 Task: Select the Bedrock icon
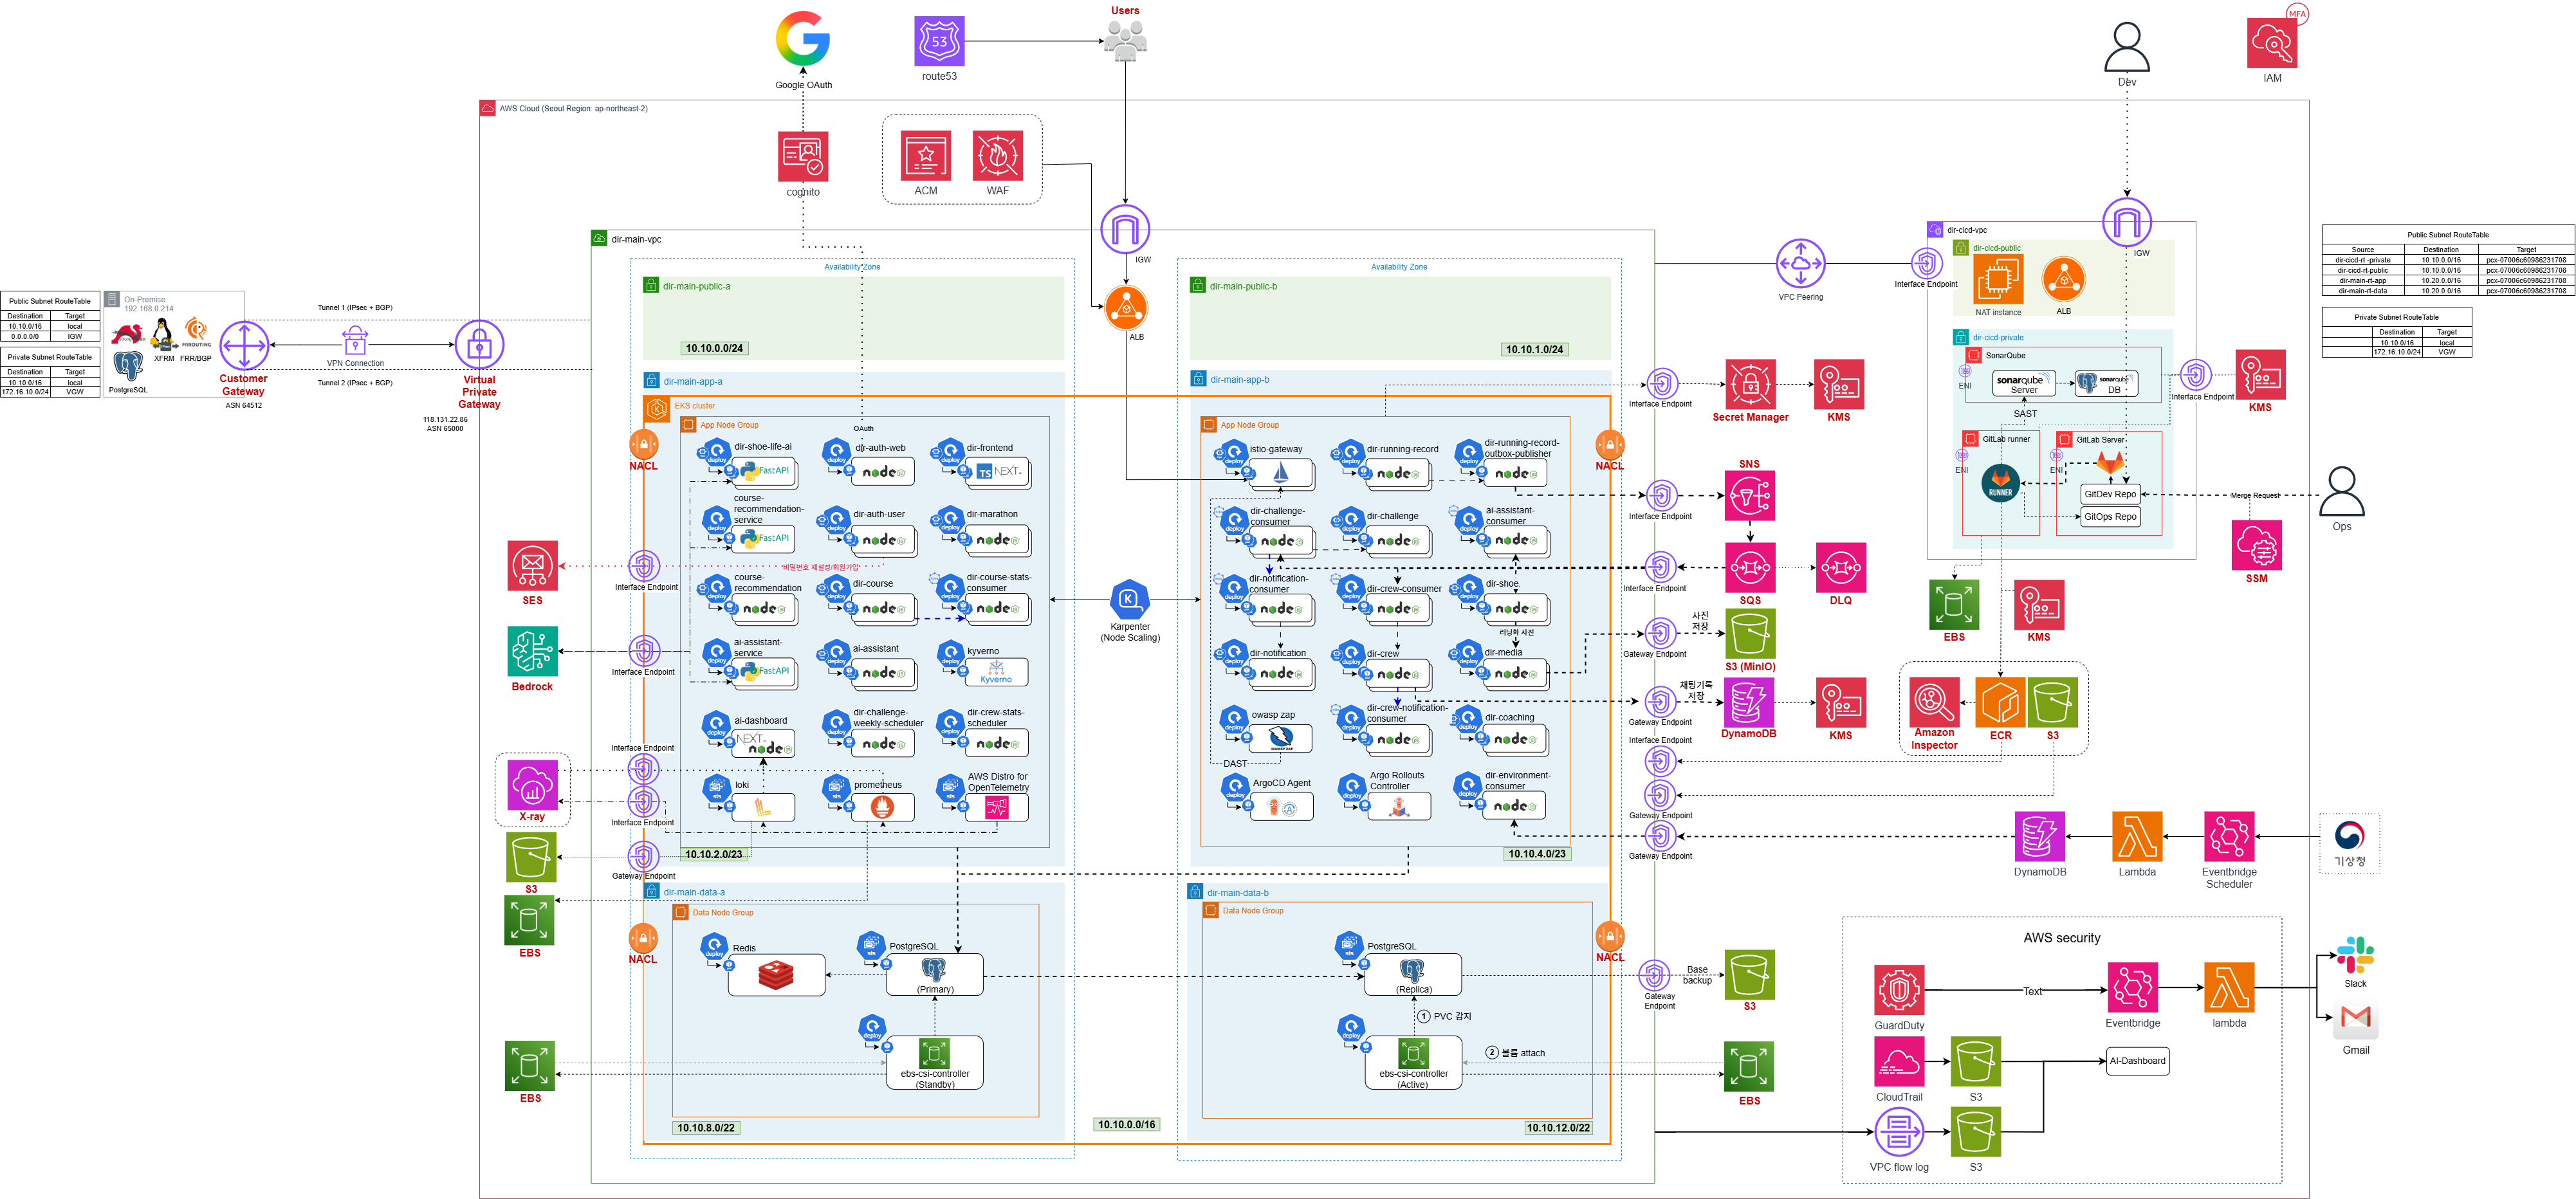coord(532,652)
